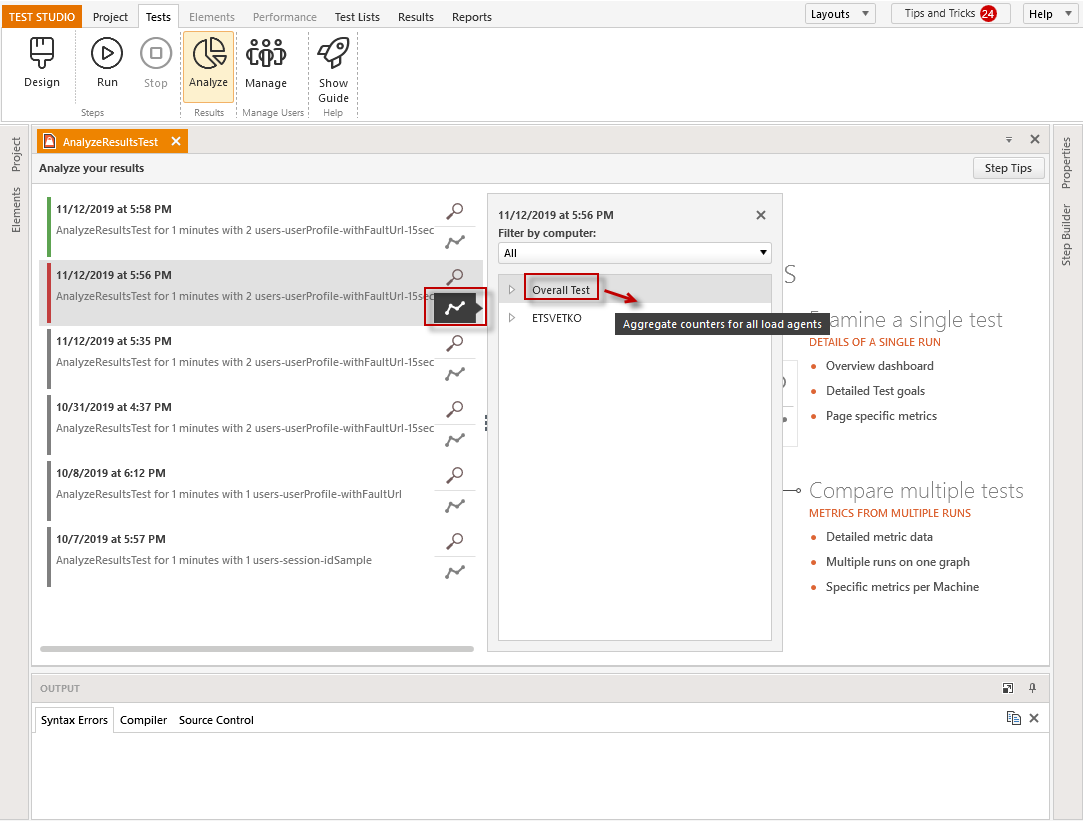Switch to Source Control output tab

point(216,719)
